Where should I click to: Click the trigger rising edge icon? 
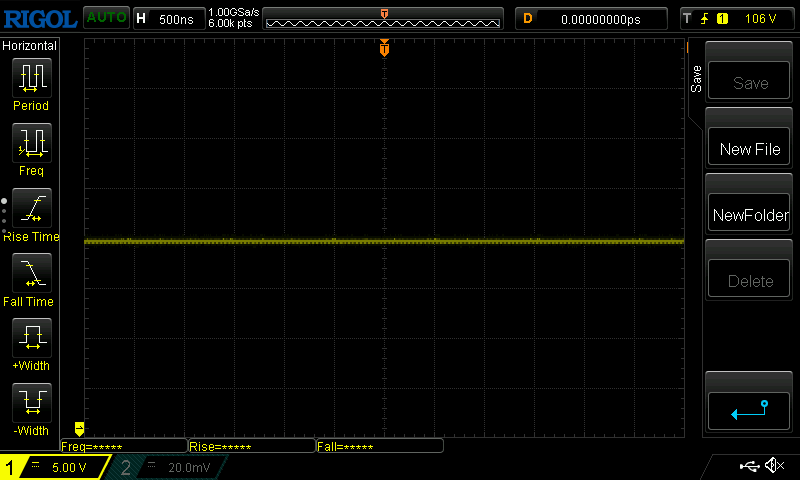pos(705,19)
